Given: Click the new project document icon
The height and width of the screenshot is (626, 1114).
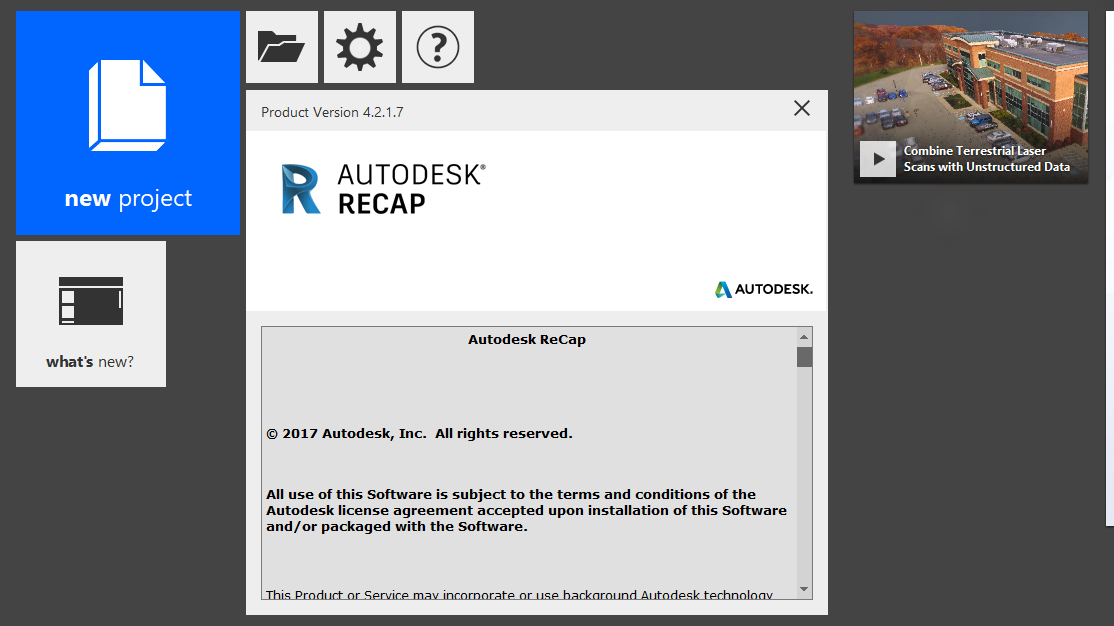Looking at the screenshot, I should pos(127,105).
